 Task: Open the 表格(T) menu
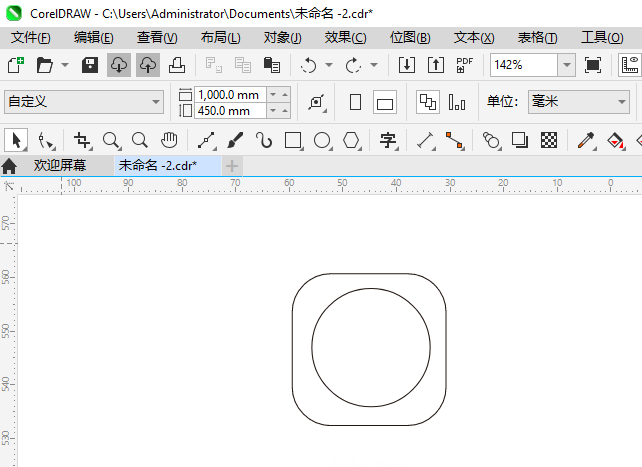click(x=537, y=38)
